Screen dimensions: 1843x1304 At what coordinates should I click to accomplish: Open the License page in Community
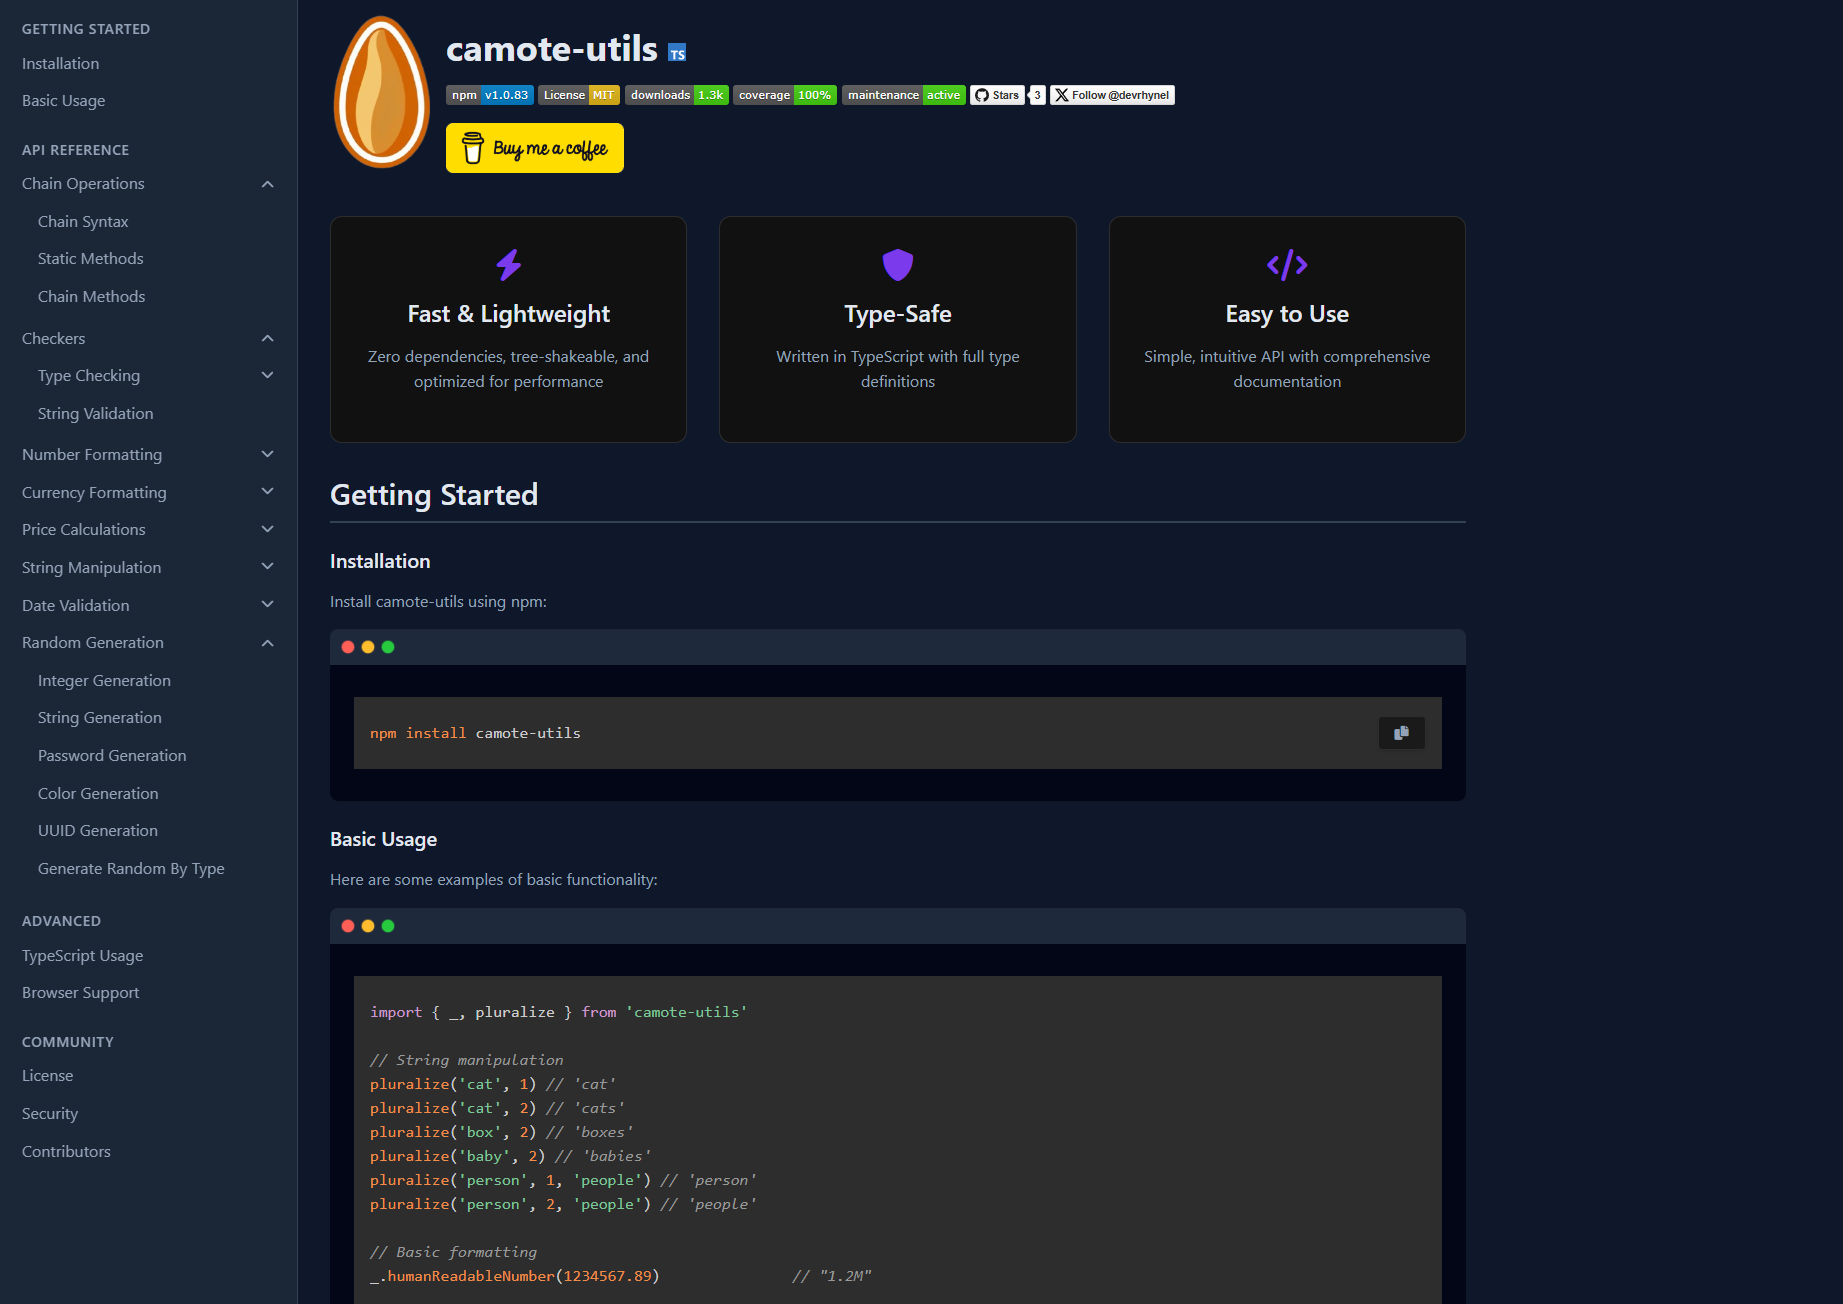tap(48, 1076)
